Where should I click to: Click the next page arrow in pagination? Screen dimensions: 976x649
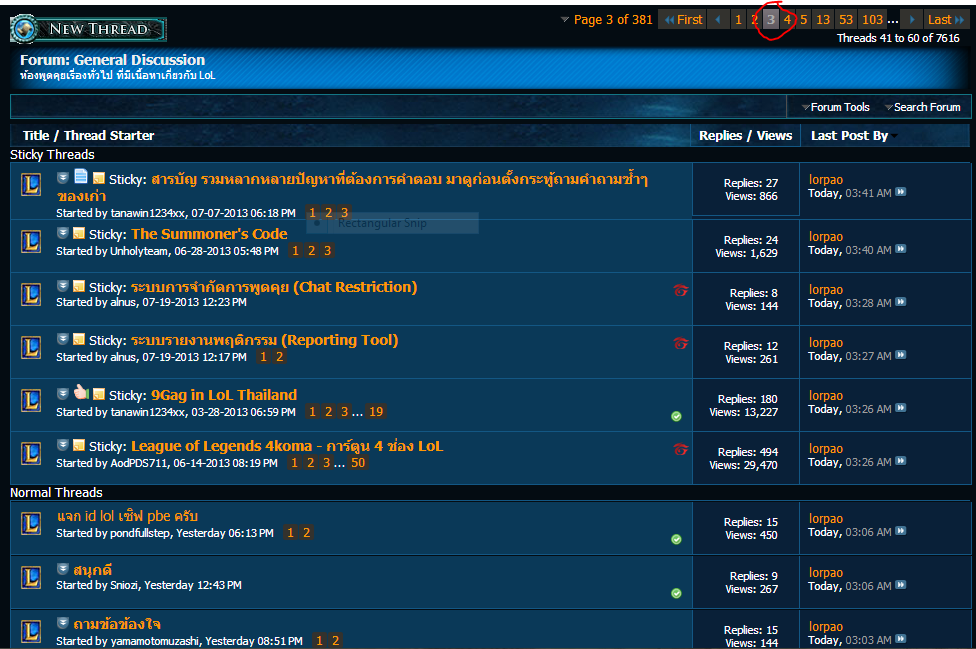[912, 20]
